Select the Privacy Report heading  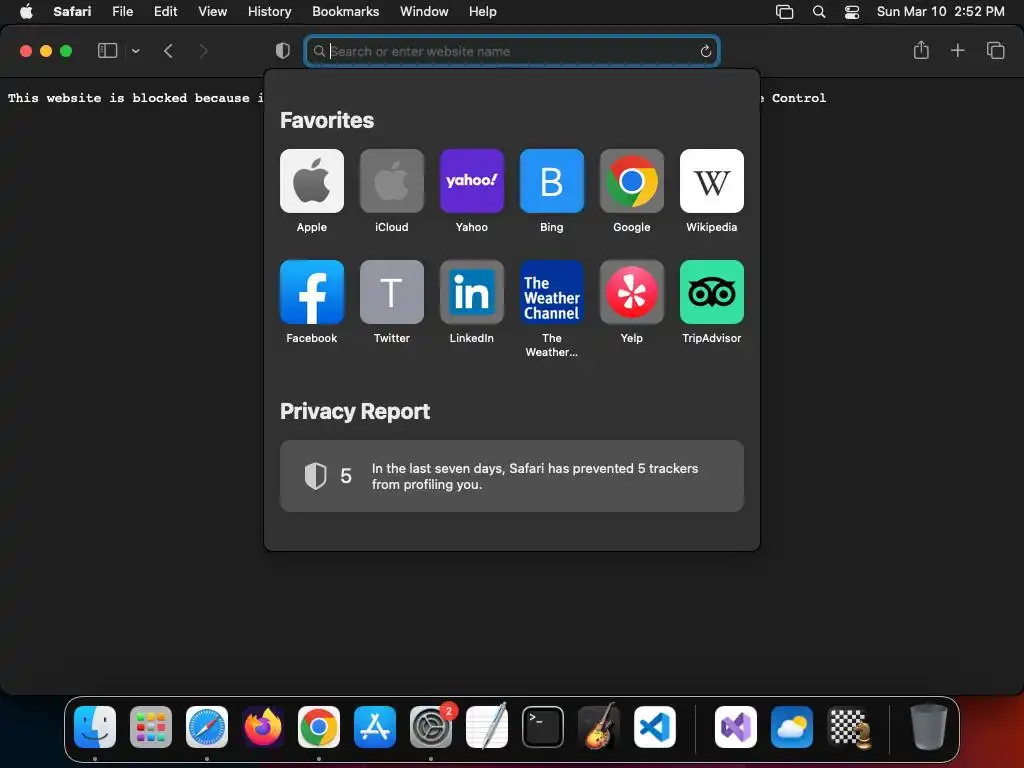tap(355, 411)
